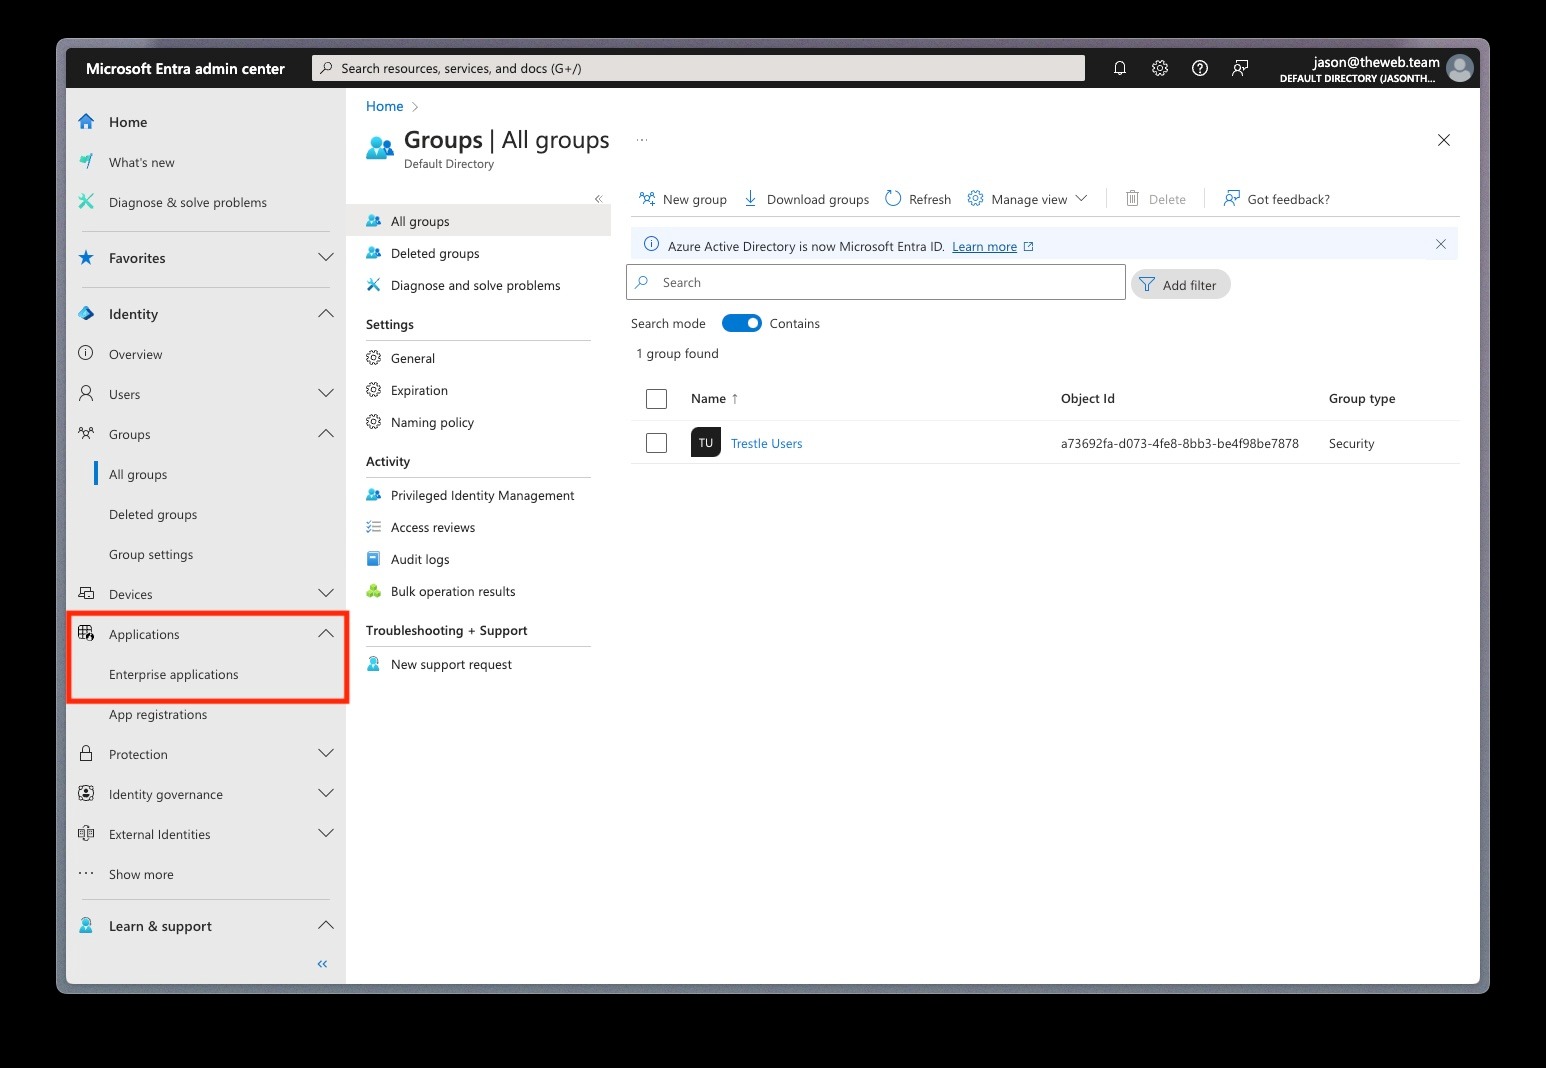Click the Identity diamond icon

tap(86, 314)
